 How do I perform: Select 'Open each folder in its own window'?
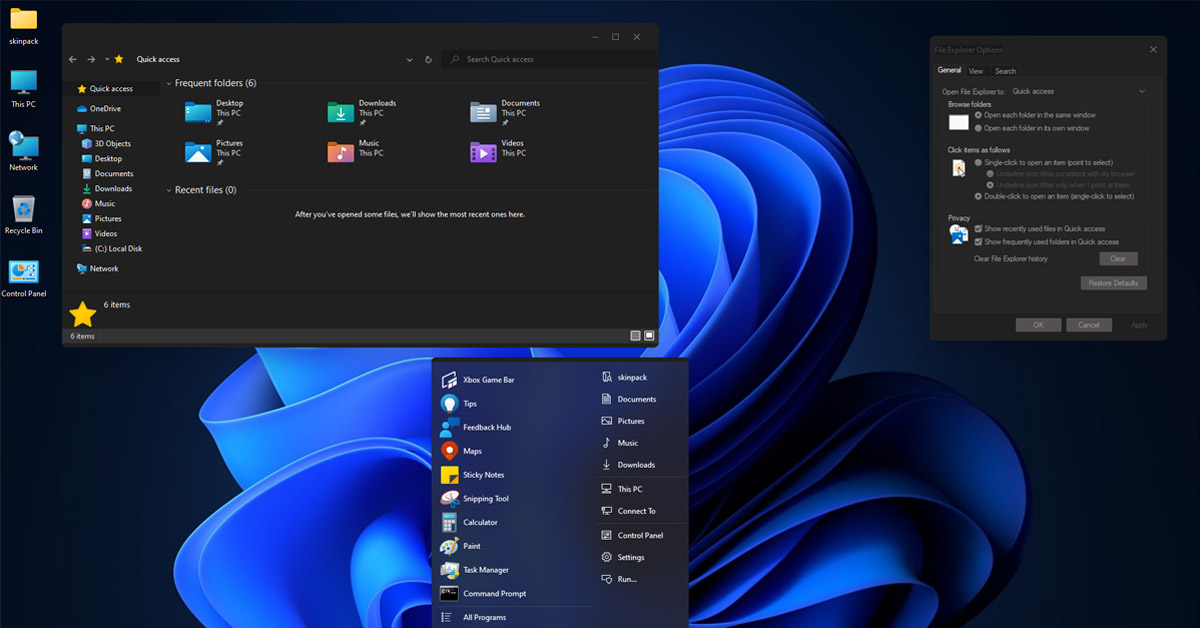tap(979, 128)
